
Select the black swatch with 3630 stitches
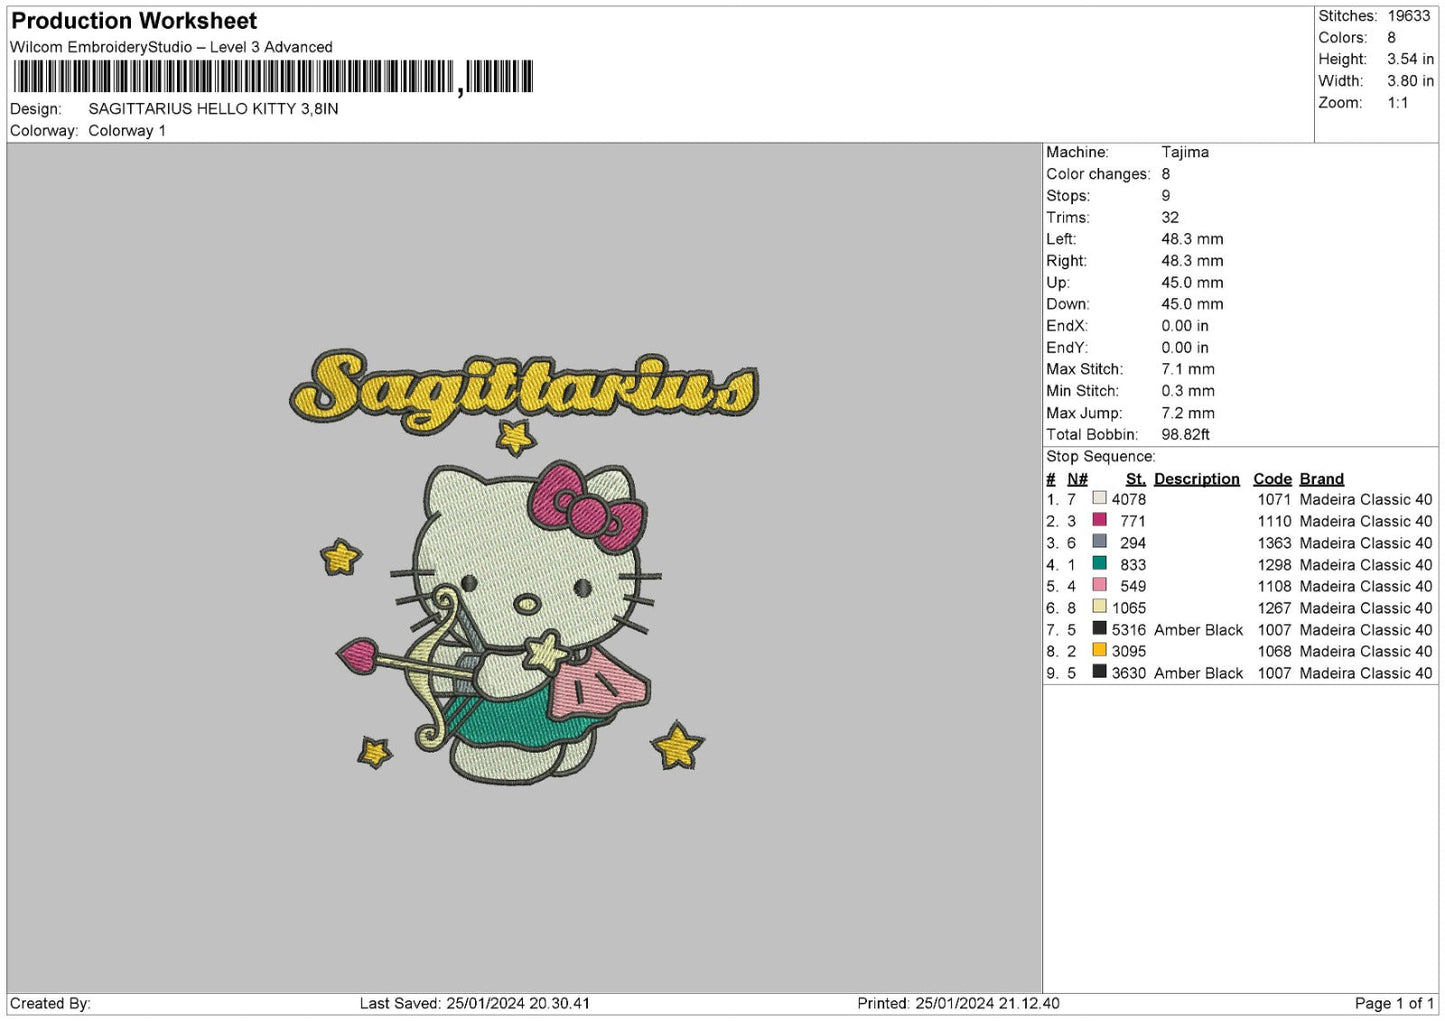tap(1099, 672)
